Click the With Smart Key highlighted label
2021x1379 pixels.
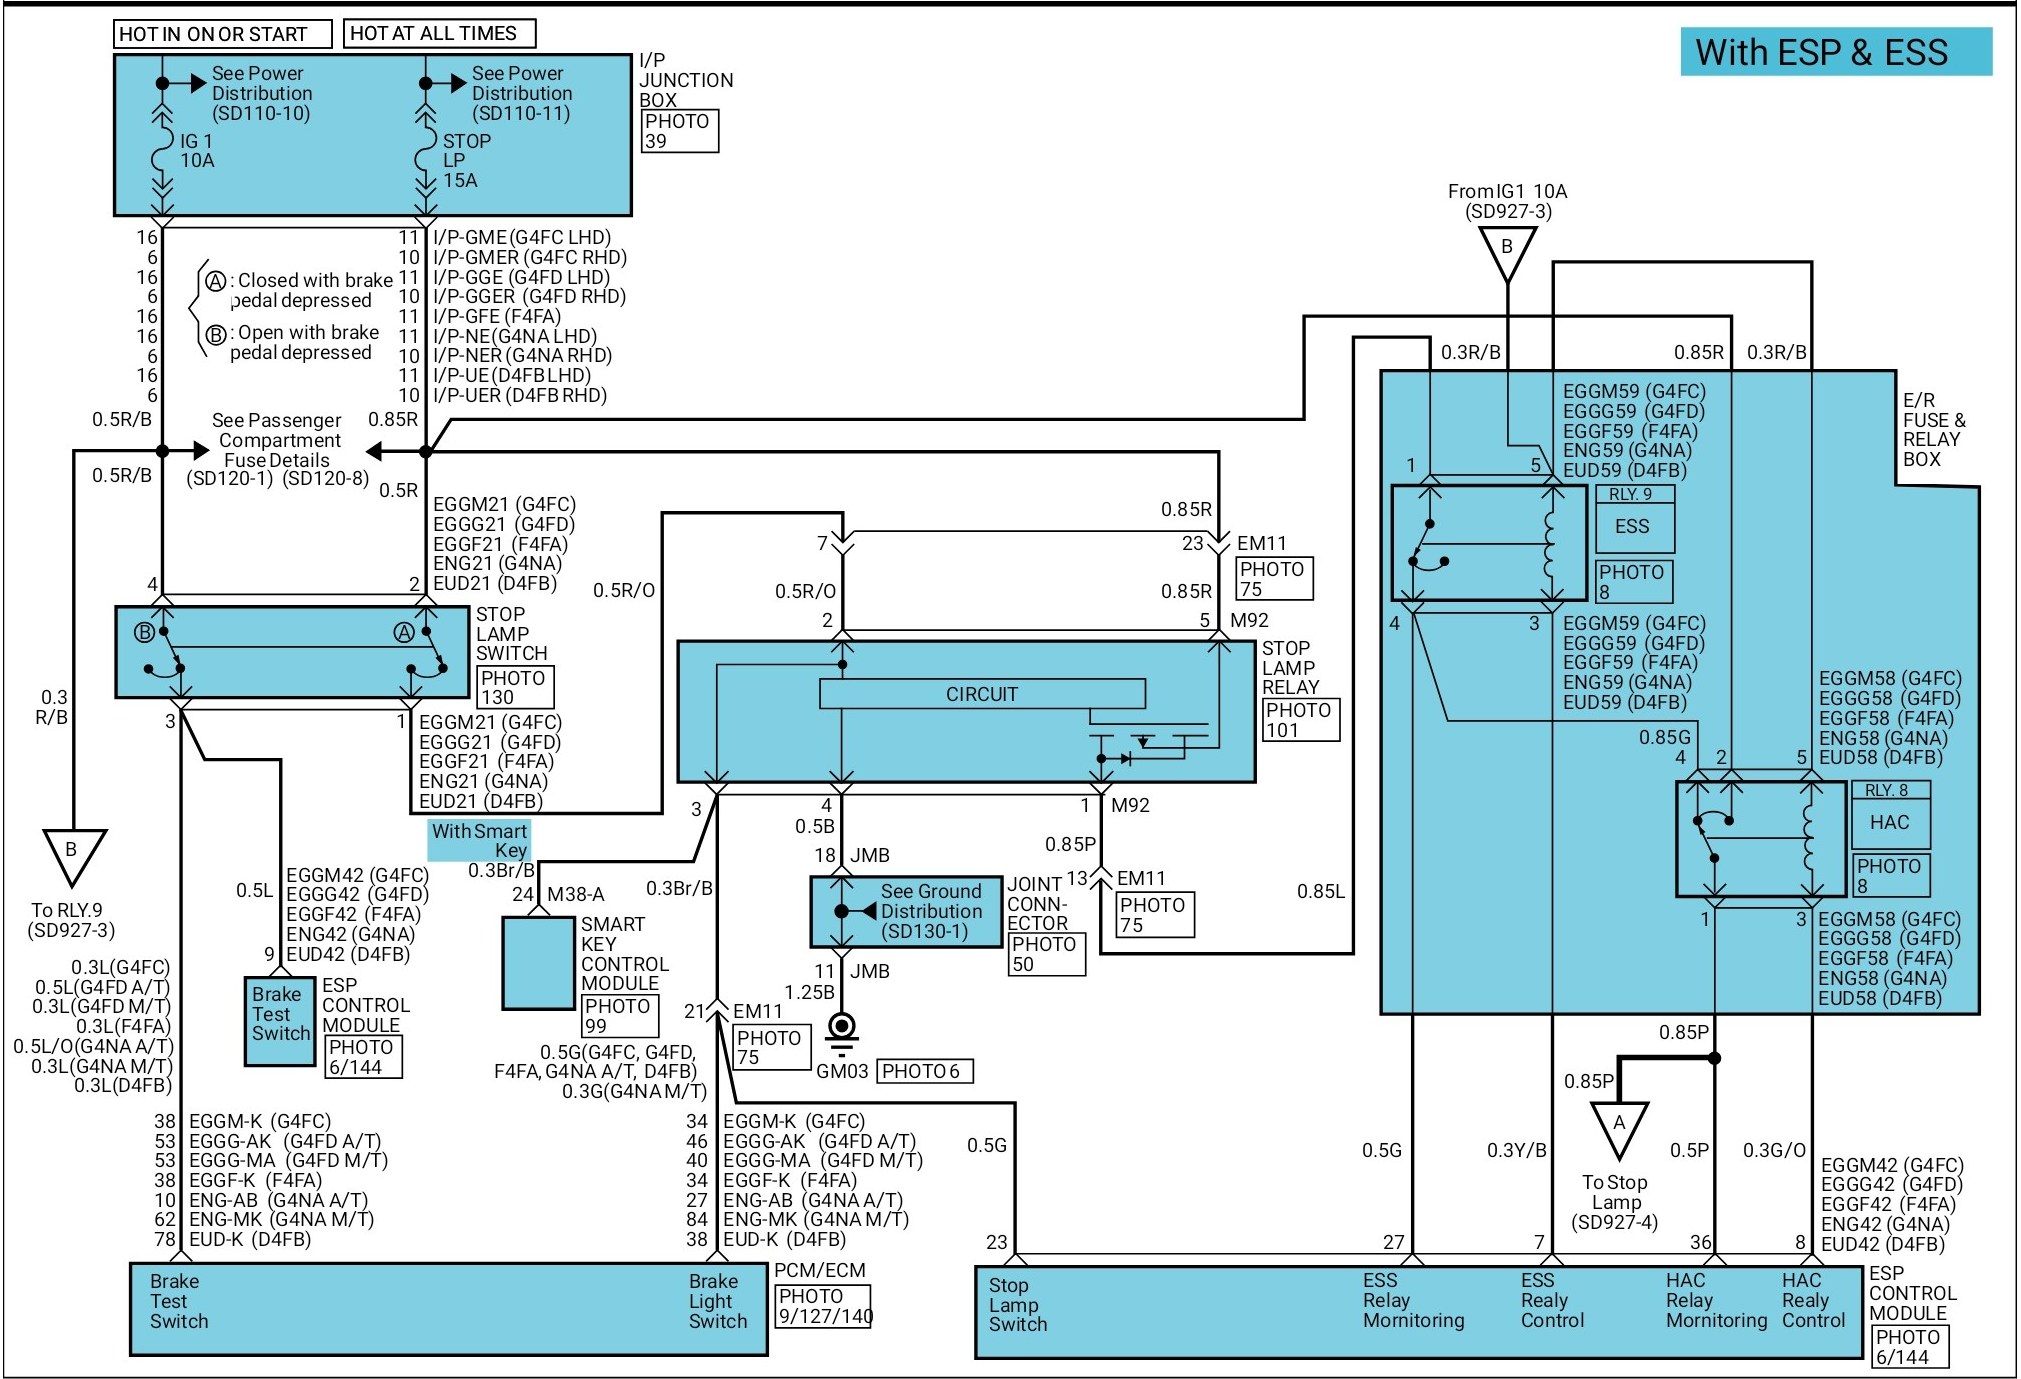point(479,840)
